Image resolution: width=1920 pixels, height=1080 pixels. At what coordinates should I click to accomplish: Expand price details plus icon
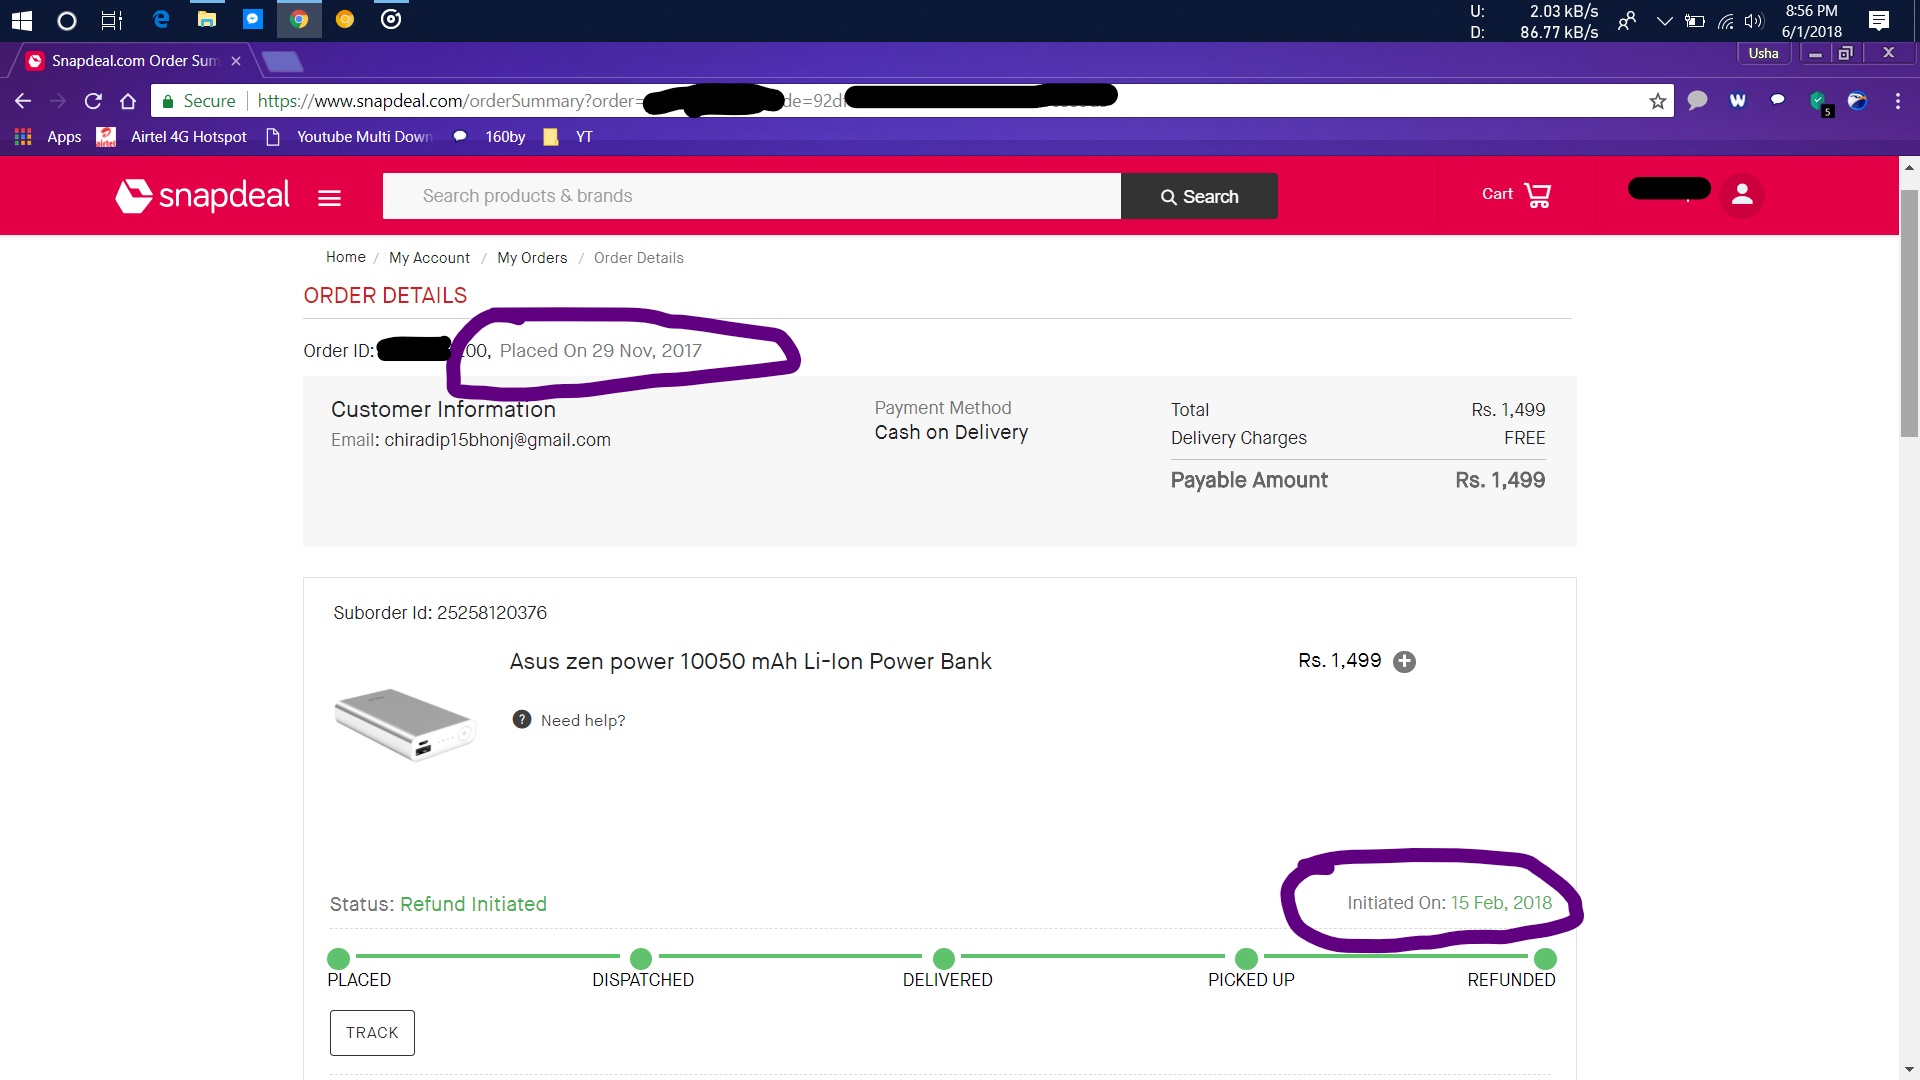(x=1404, y=662)
